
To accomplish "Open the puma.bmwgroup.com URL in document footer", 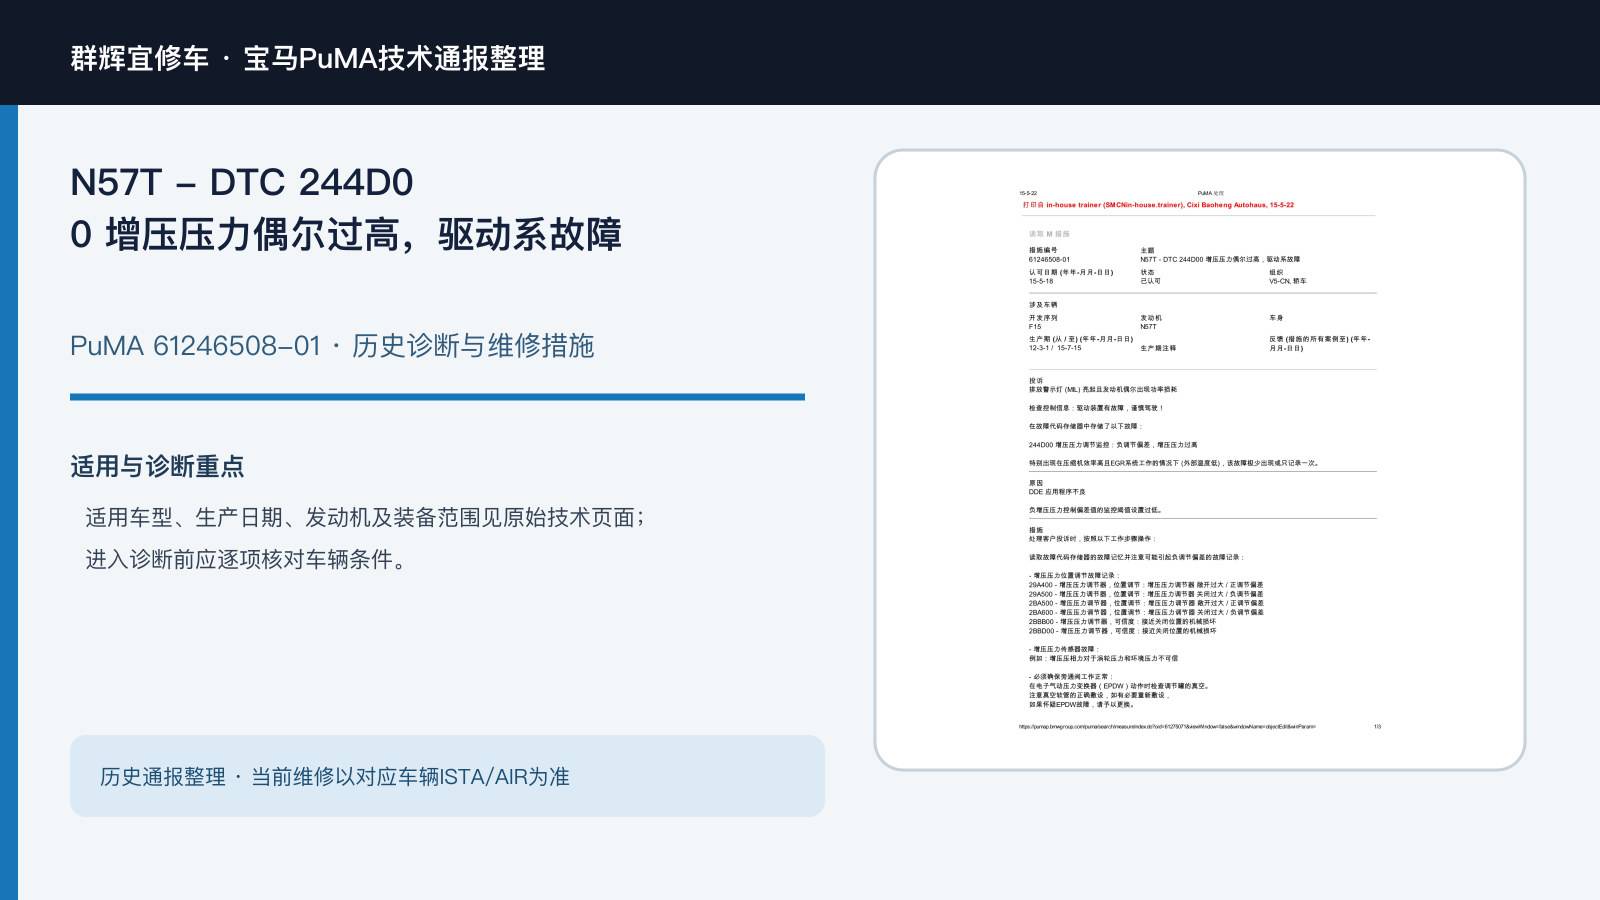I will pyautogui.click(x=1167, y=727).
